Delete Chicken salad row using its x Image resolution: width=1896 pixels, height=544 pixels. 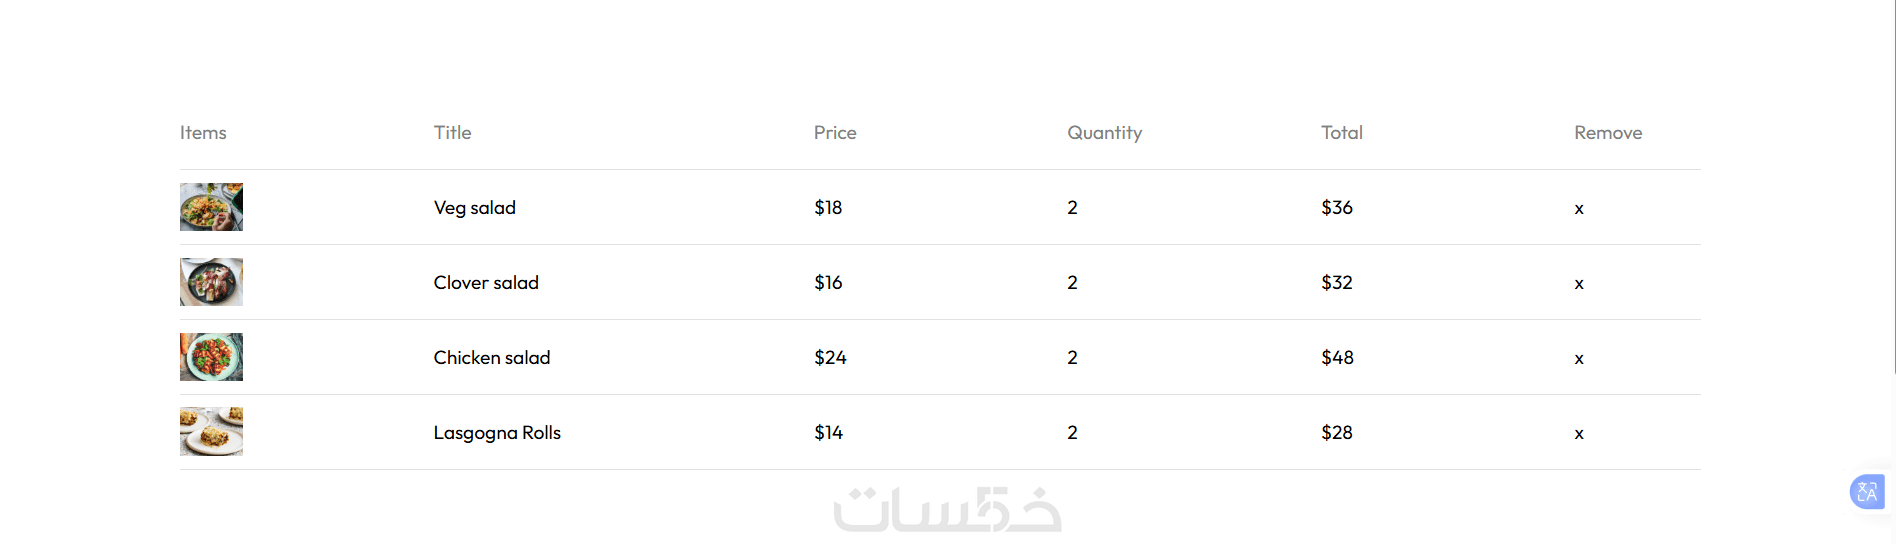pyautogui.click(x=1579, y=359)
